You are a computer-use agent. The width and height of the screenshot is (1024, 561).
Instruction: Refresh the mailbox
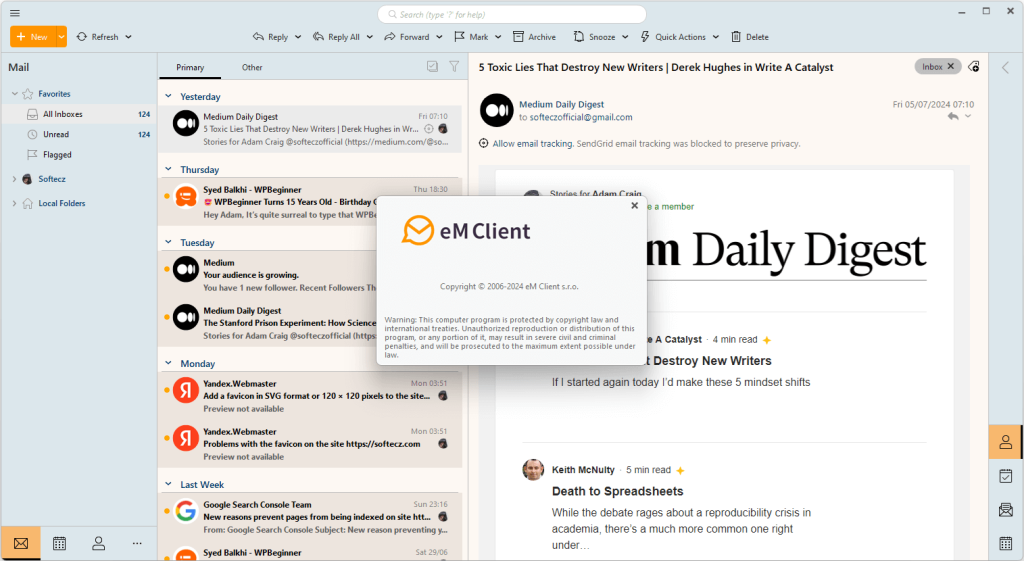pyautogui.click(x=97, y=37)
